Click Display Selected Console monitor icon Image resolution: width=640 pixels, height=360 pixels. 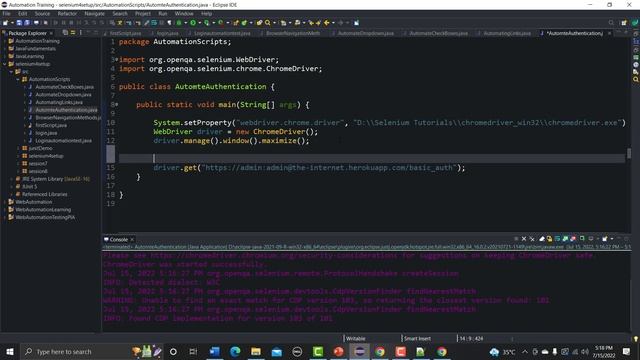[x=591, y=239]
